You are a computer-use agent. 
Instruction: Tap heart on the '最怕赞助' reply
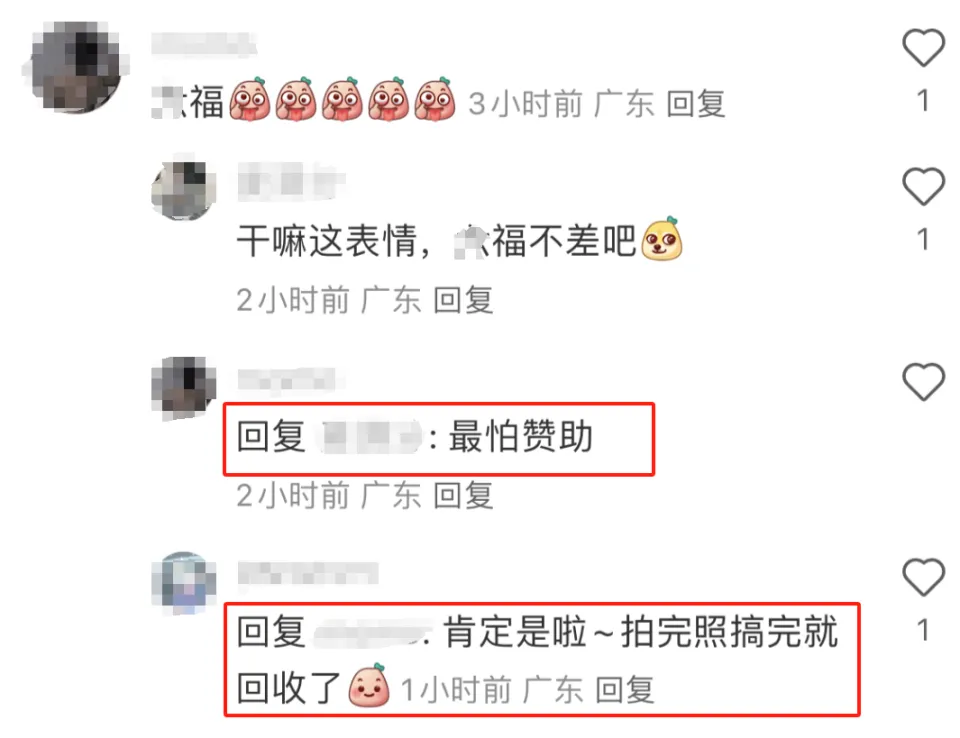coord(923,382)
